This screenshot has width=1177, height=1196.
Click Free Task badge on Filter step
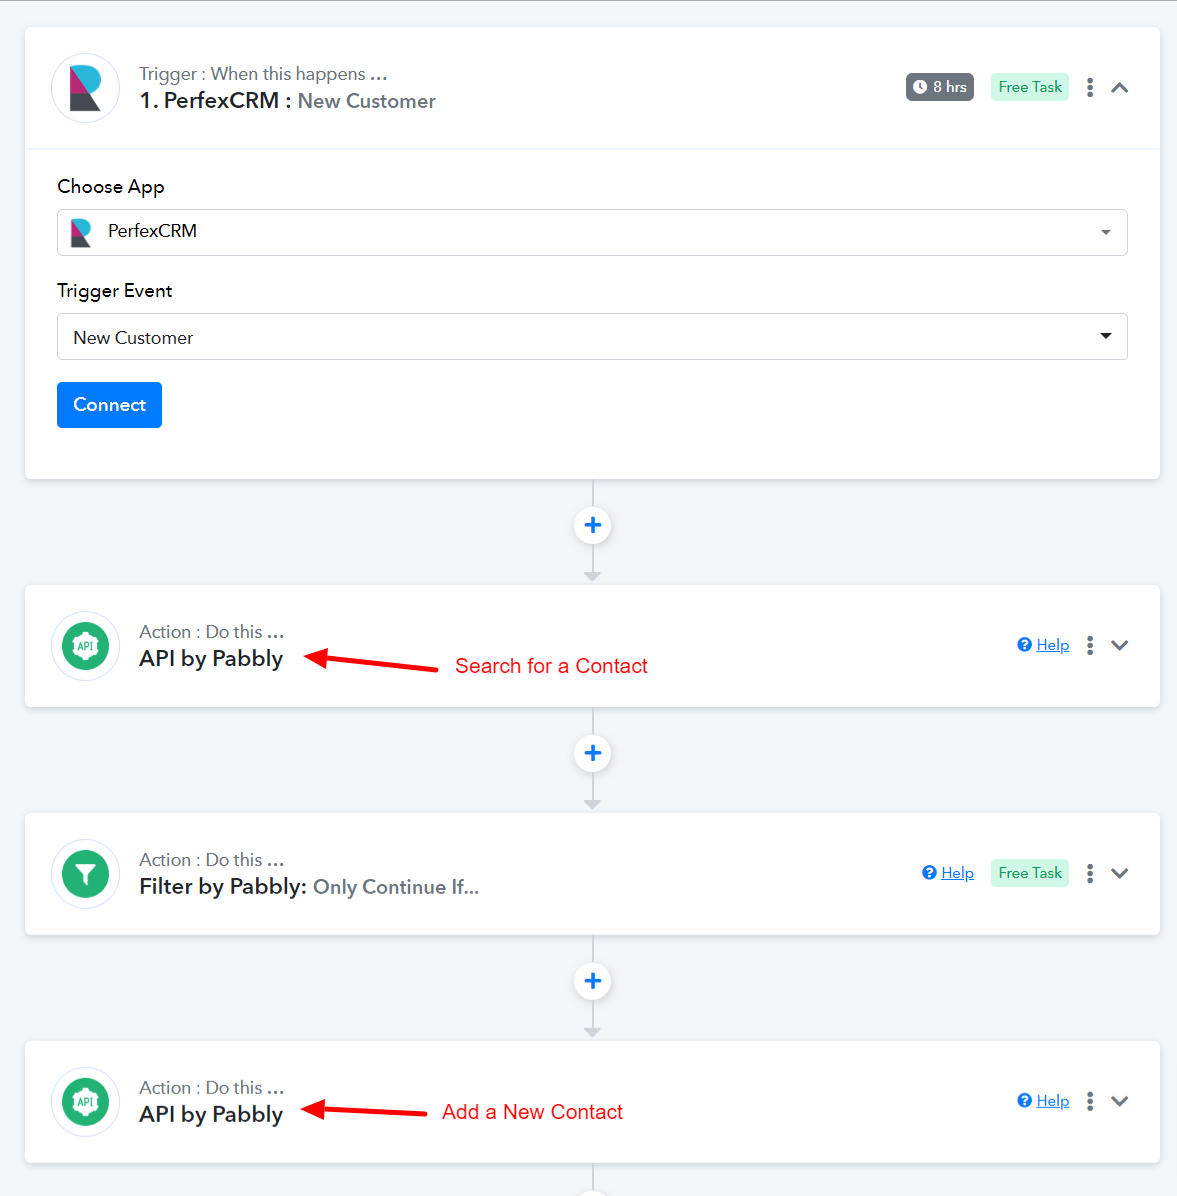click(x=1029, y=873)
